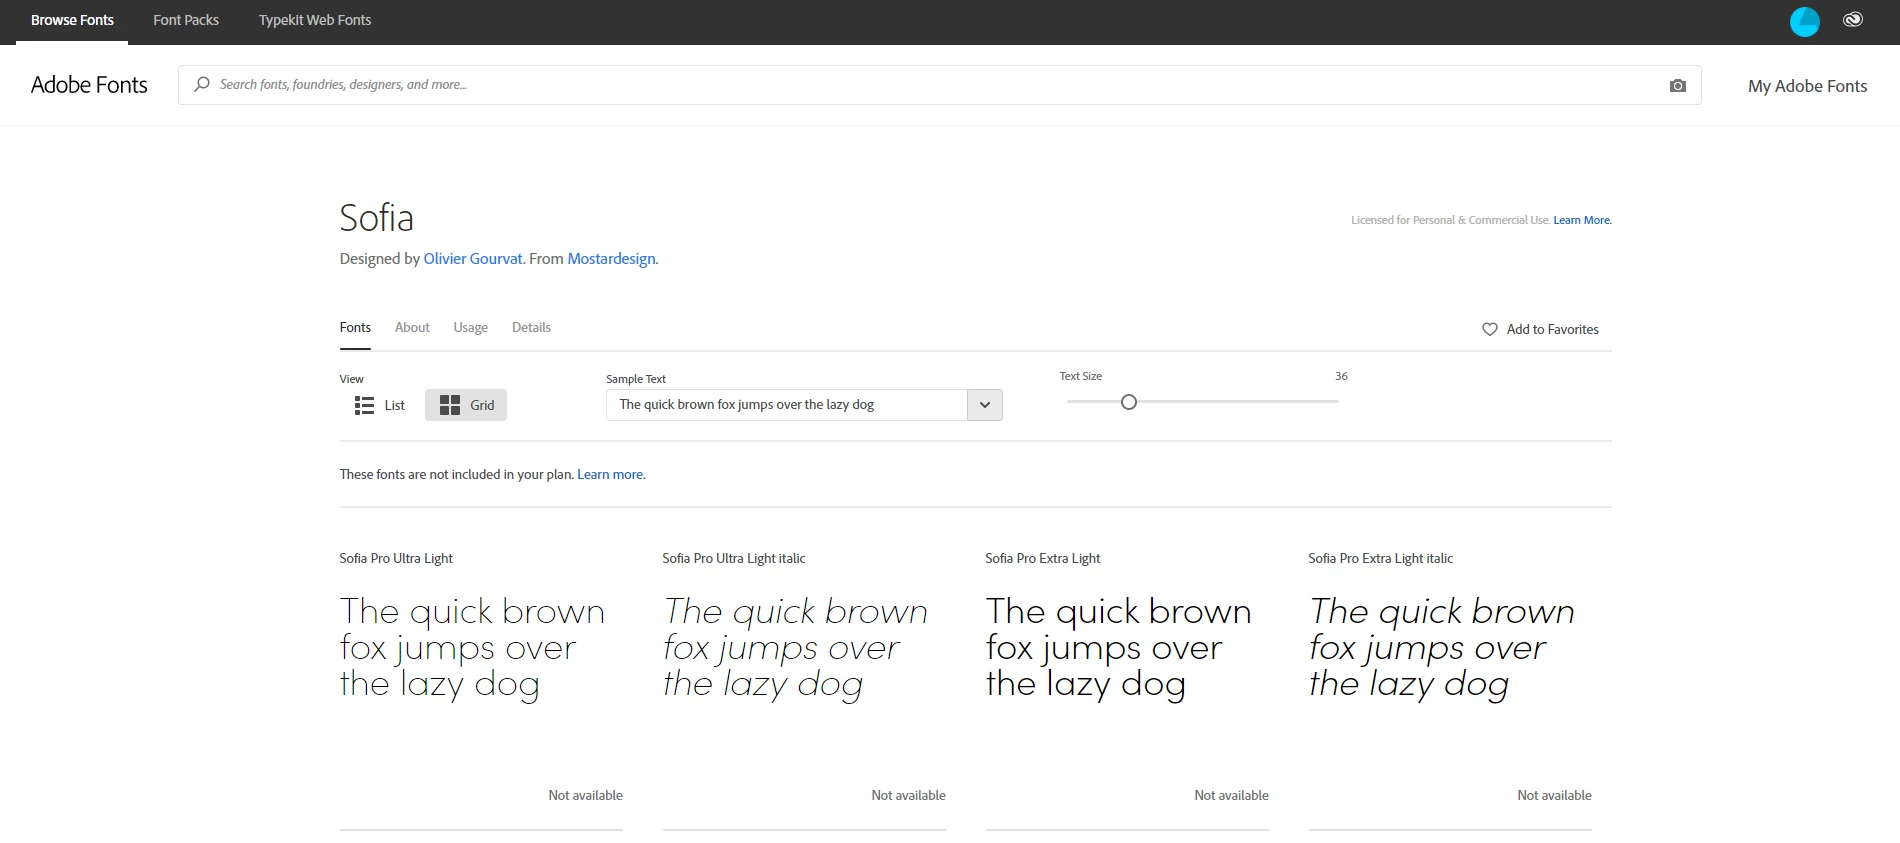Screen dimensions: 1900x843
Task: Open the Mostardesign foundry link
Action: (611, 259)
